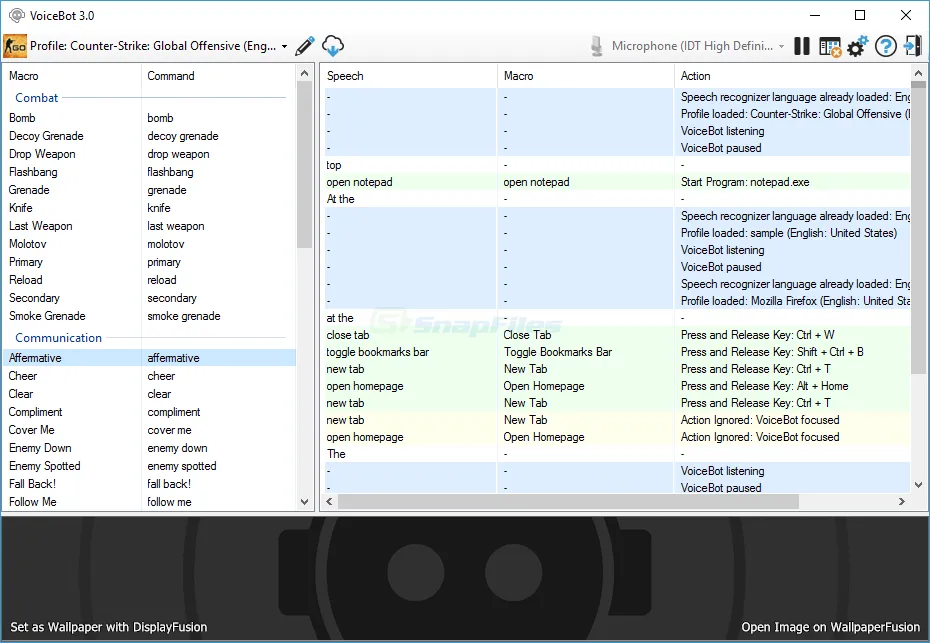Viewport: 930px width, 643px height.
Task: Click 'Press and Release Key: Alt + Home'
Action: click(765, 386)
